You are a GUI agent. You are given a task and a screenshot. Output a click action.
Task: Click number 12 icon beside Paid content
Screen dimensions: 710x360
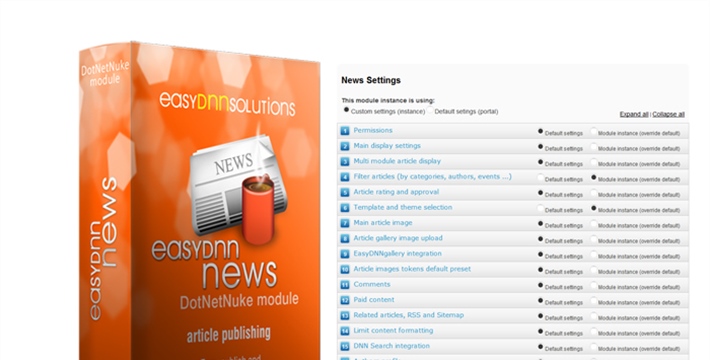(345, 300)
